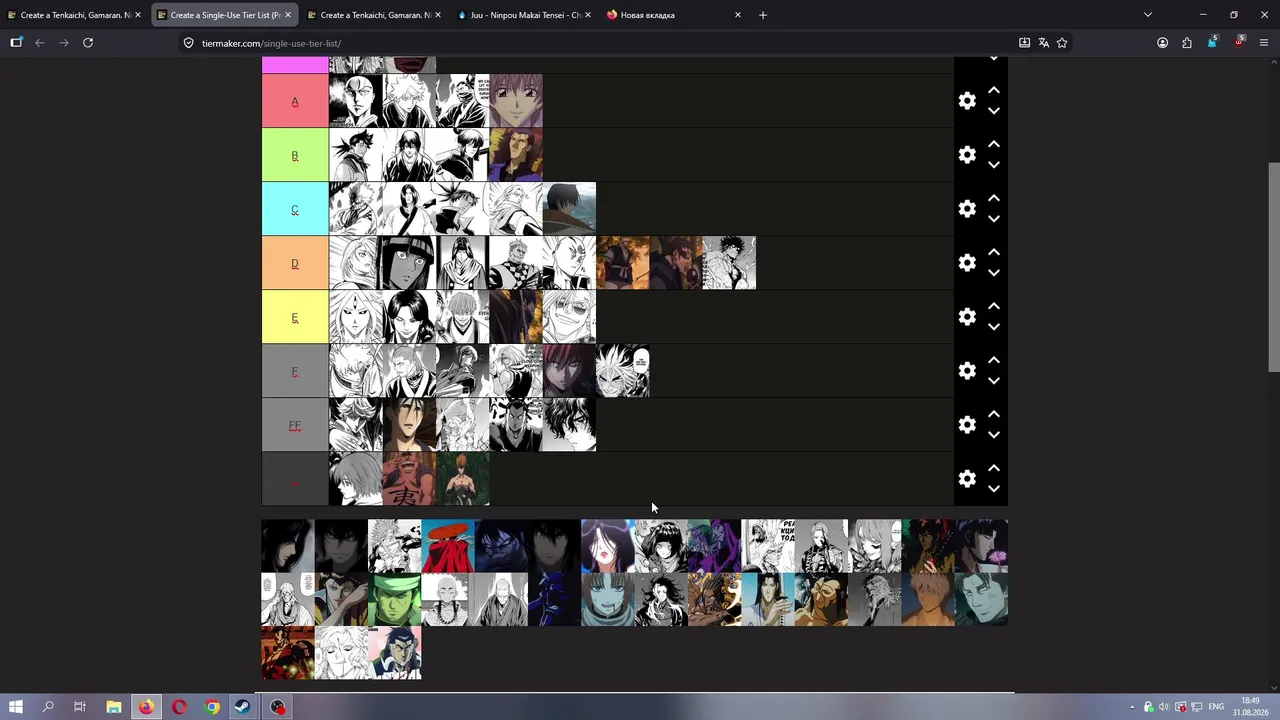Move tier C row up

point(994,198)
